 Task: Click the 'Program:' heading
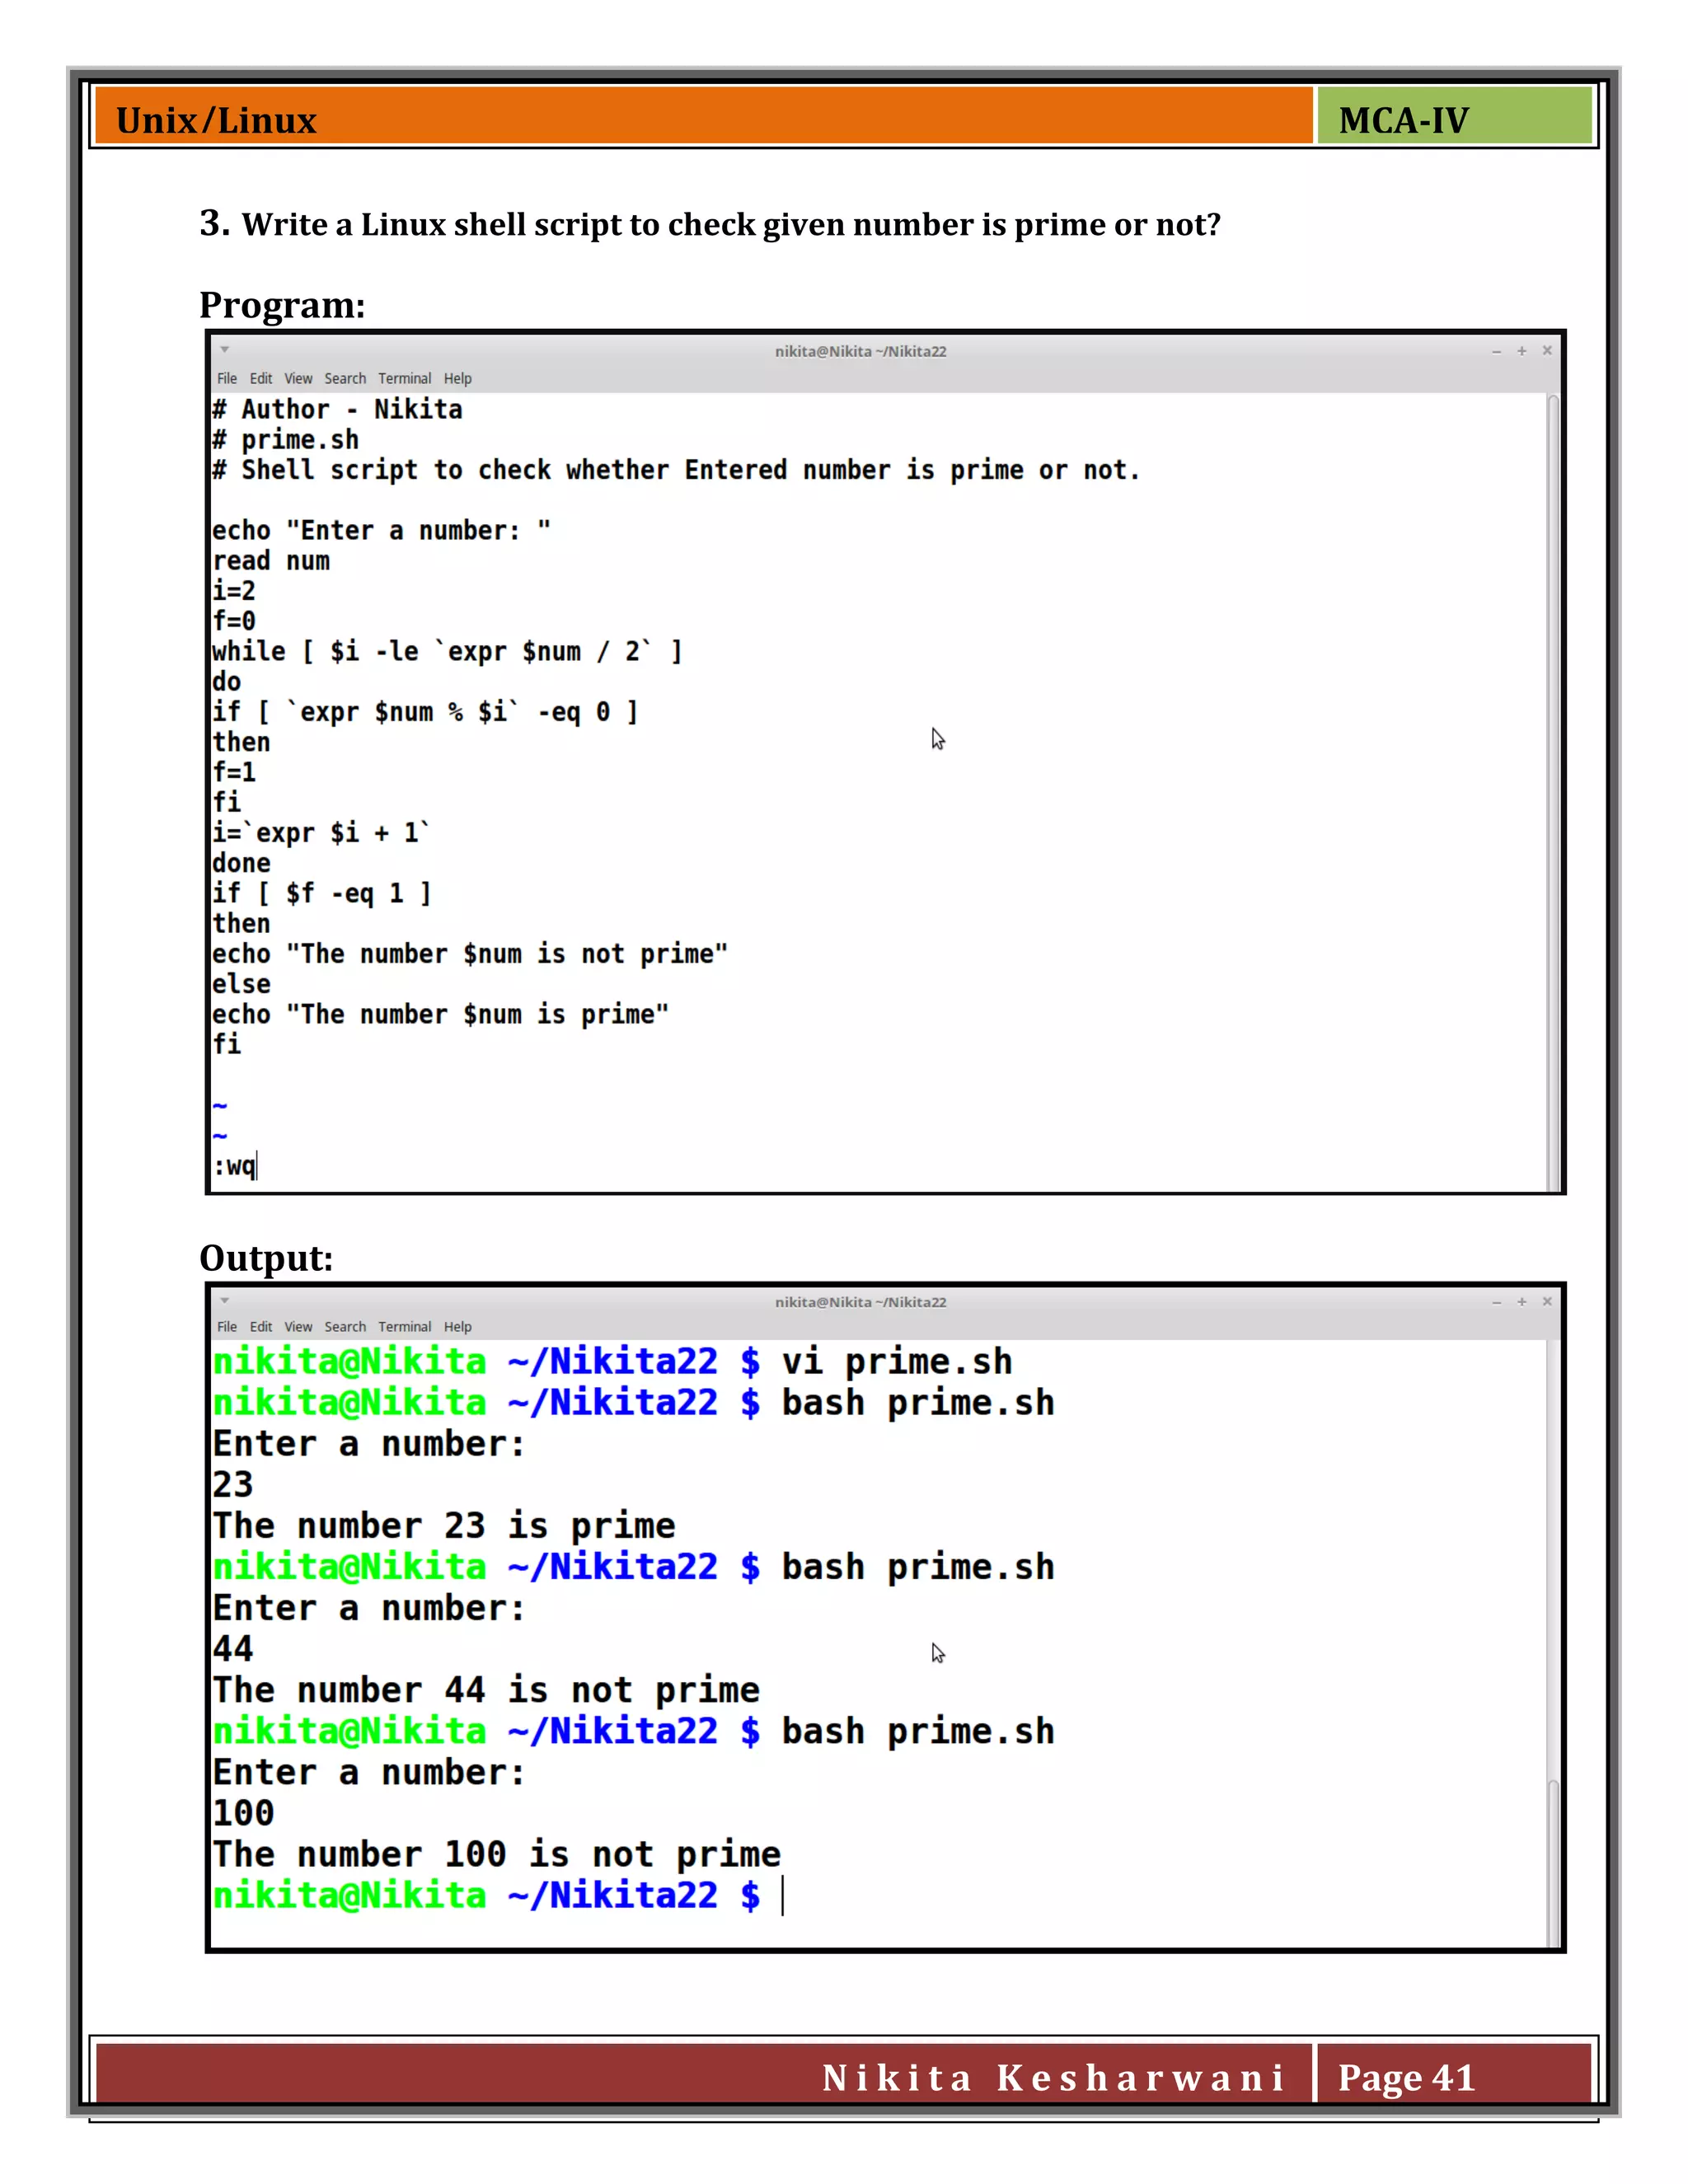(283, 305)
